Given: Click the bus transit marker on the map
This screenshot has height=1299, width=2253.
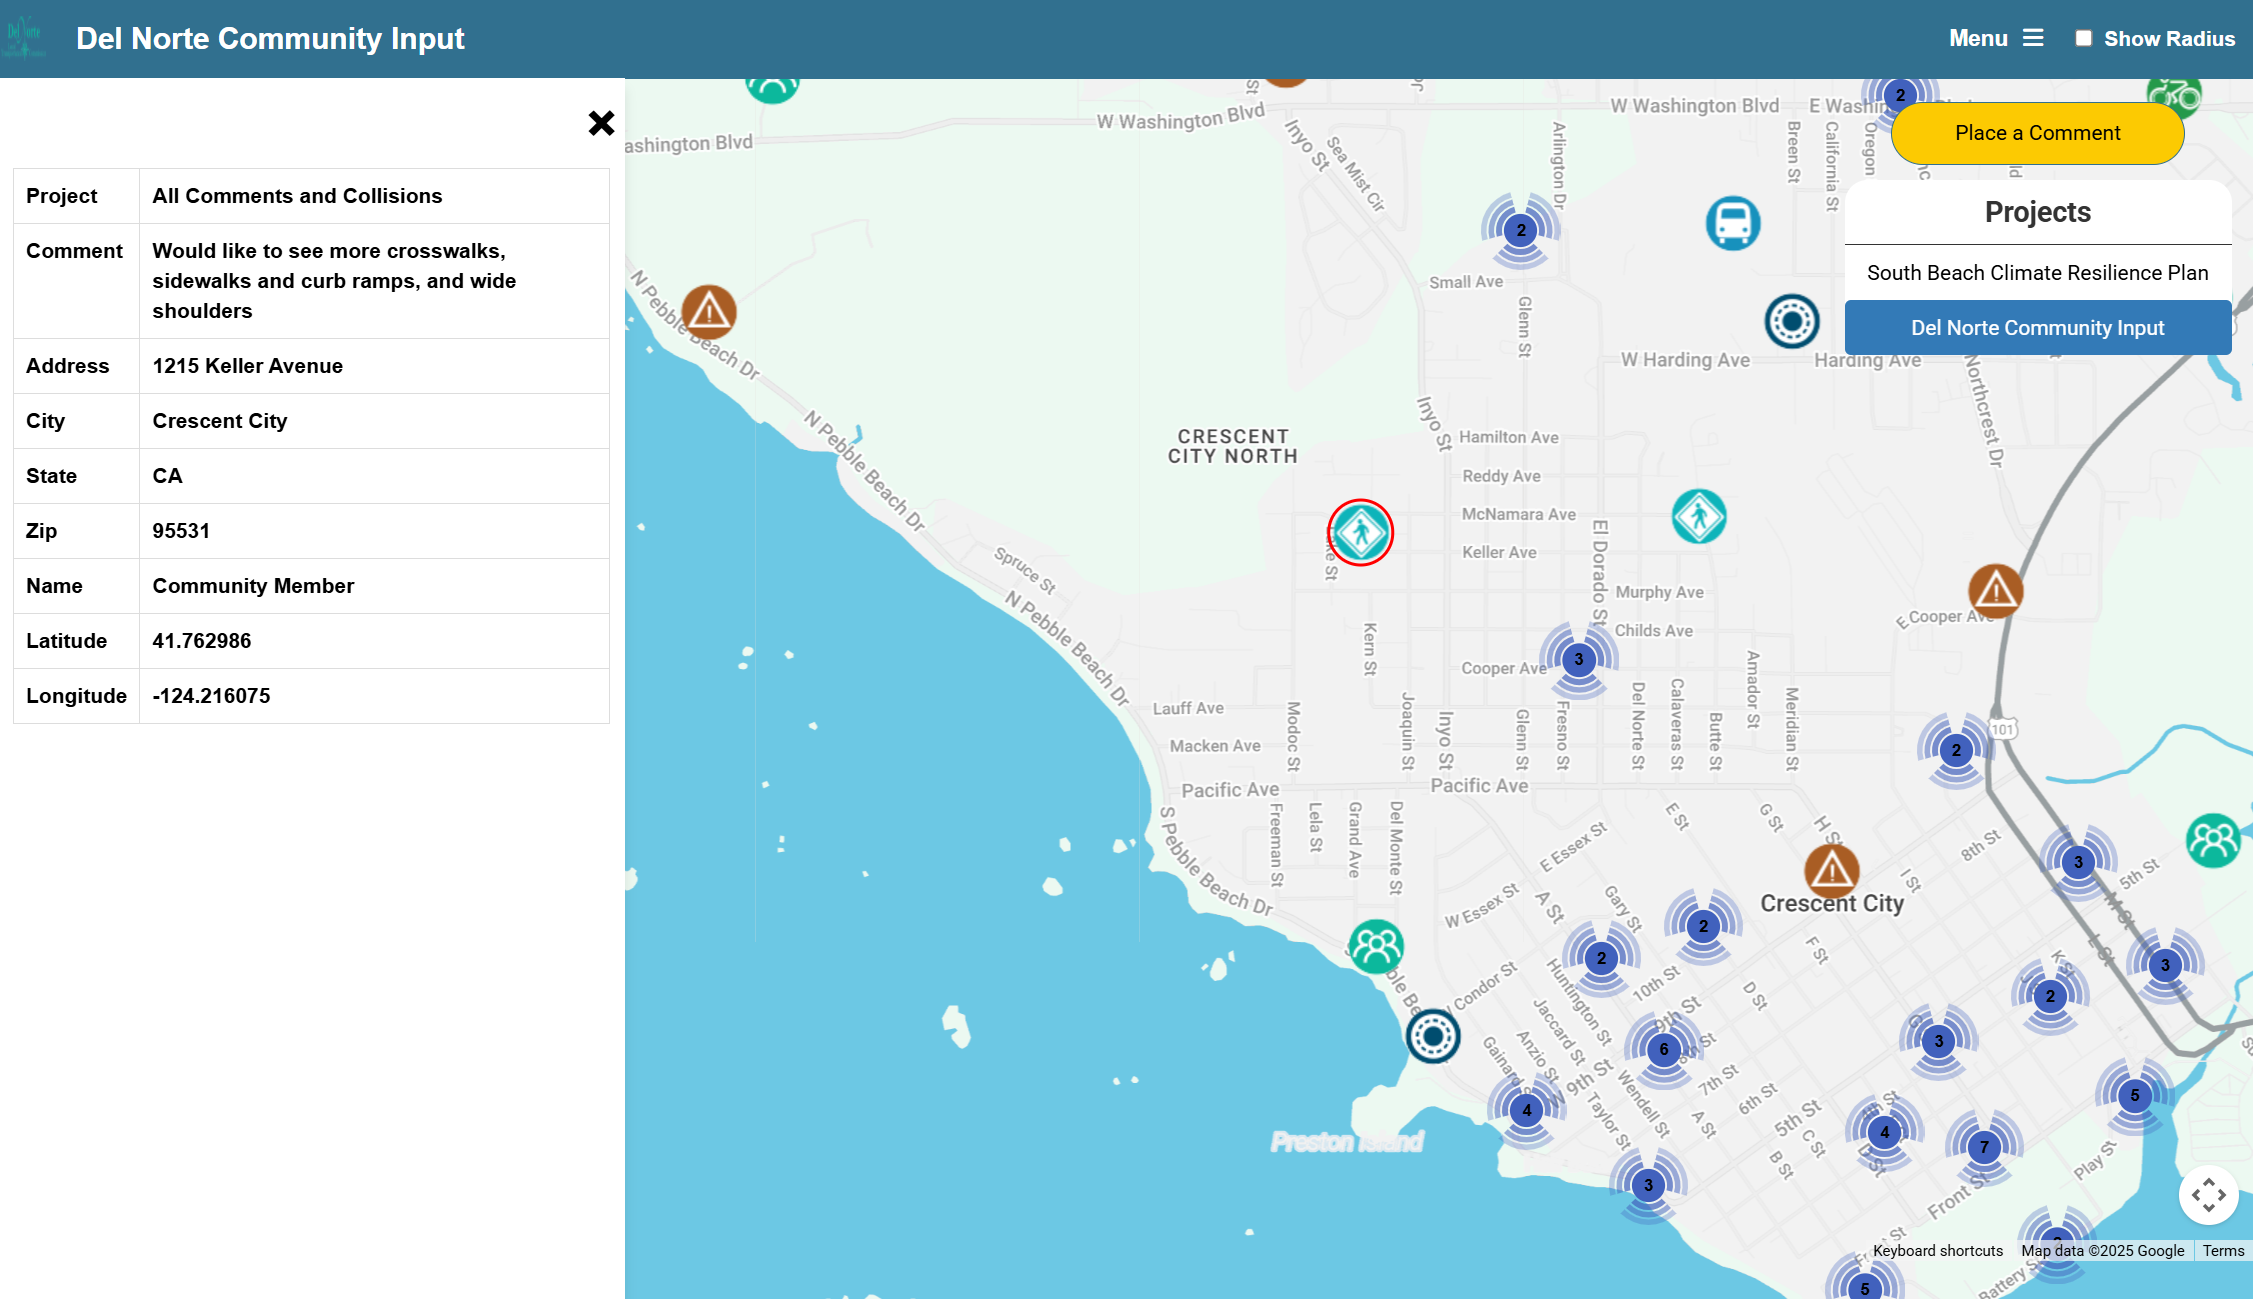Looking at the screenshot, I should (1732, 223).
